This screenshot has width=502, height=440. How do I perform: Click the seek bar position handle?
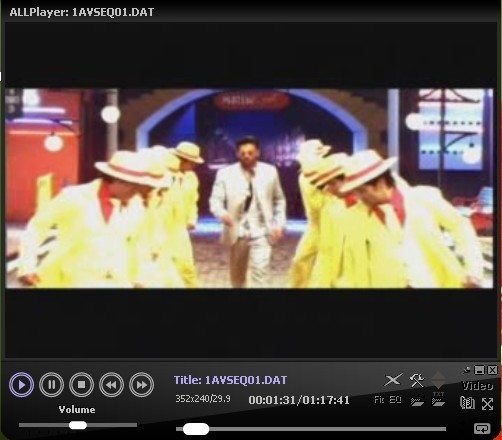point(196,429)
